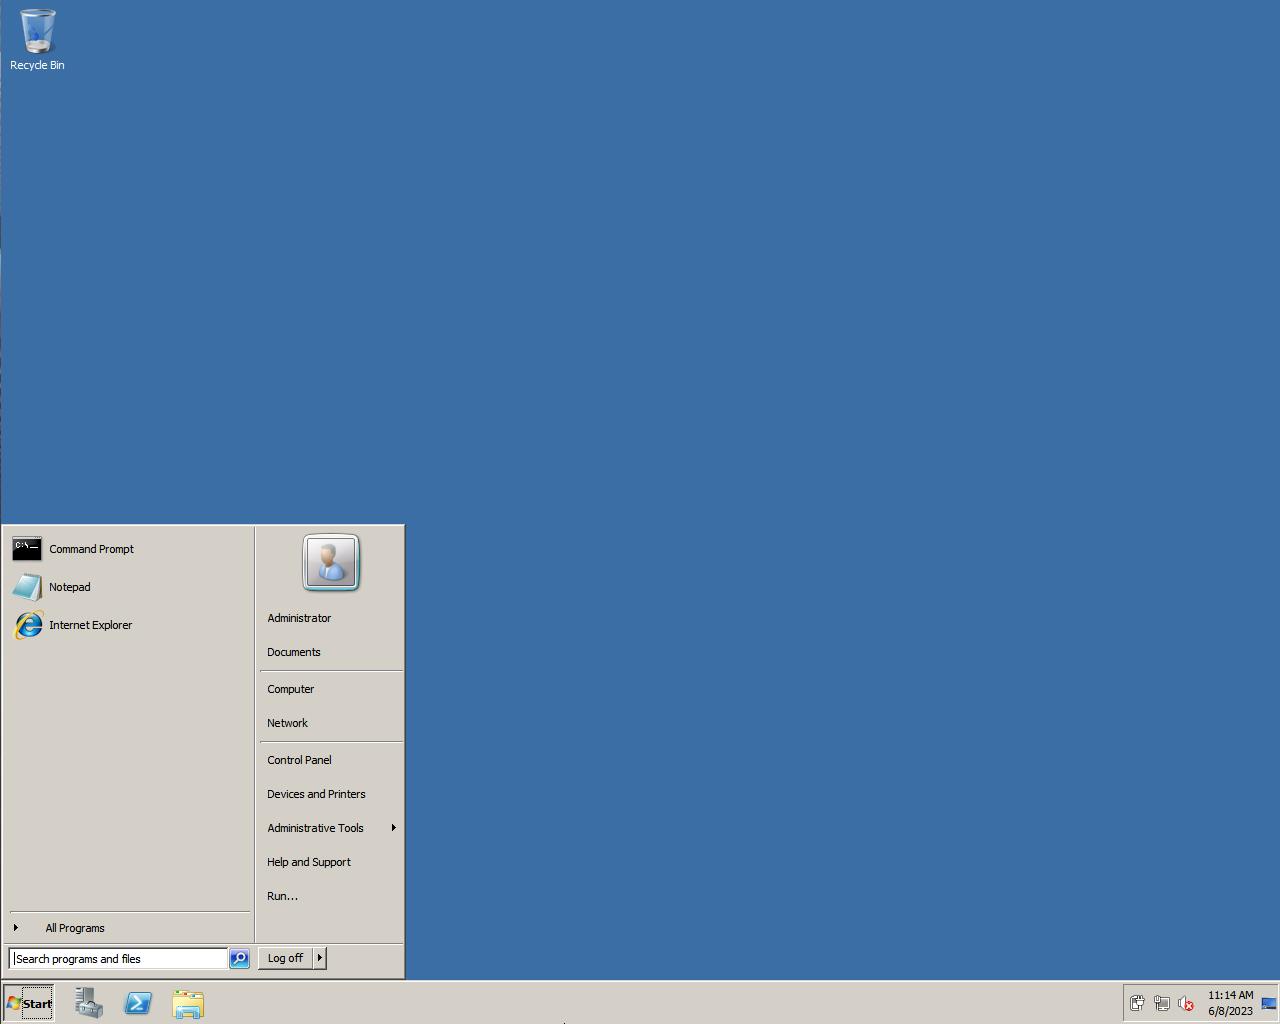The height and width of the screenshot is (1024, 1280).
Task: Open Windows Explorer from the taskbar
Action: (x=188, y=1003)
